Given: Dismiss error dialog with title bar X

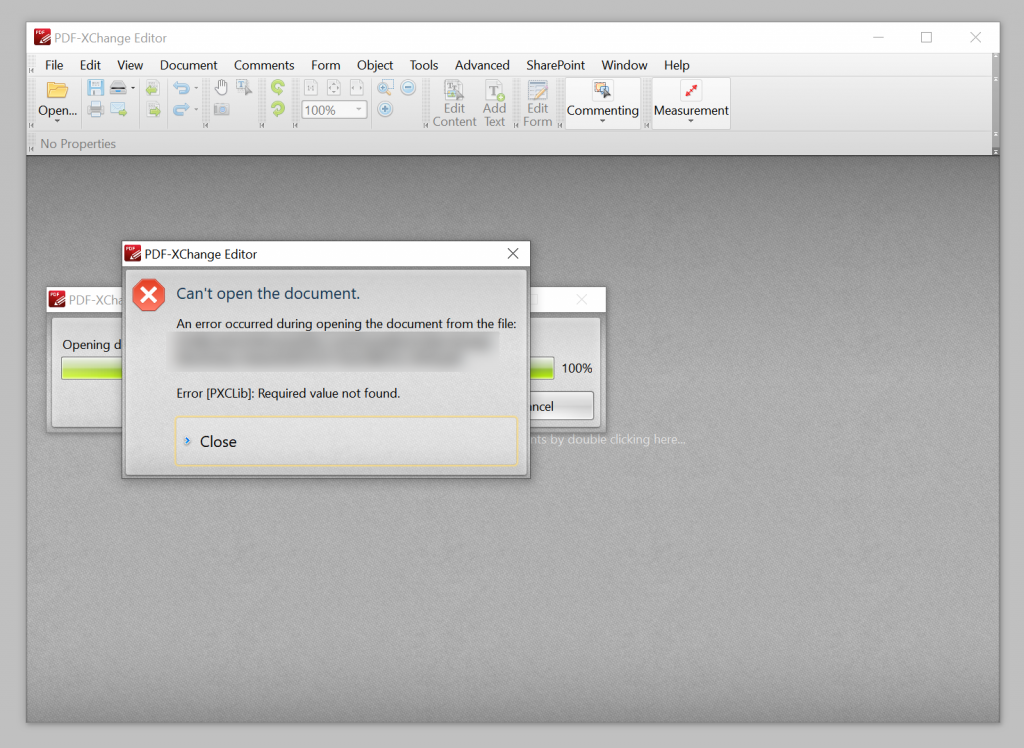Looking at the screenshot, I should 513,253.
